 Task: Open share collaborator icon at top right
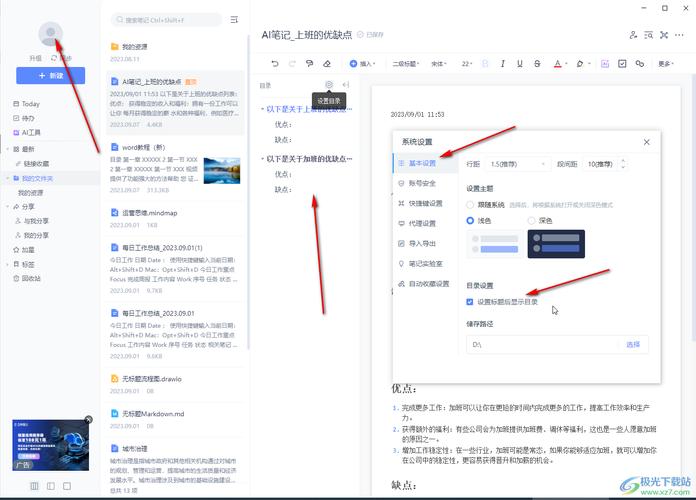[633, 35]
